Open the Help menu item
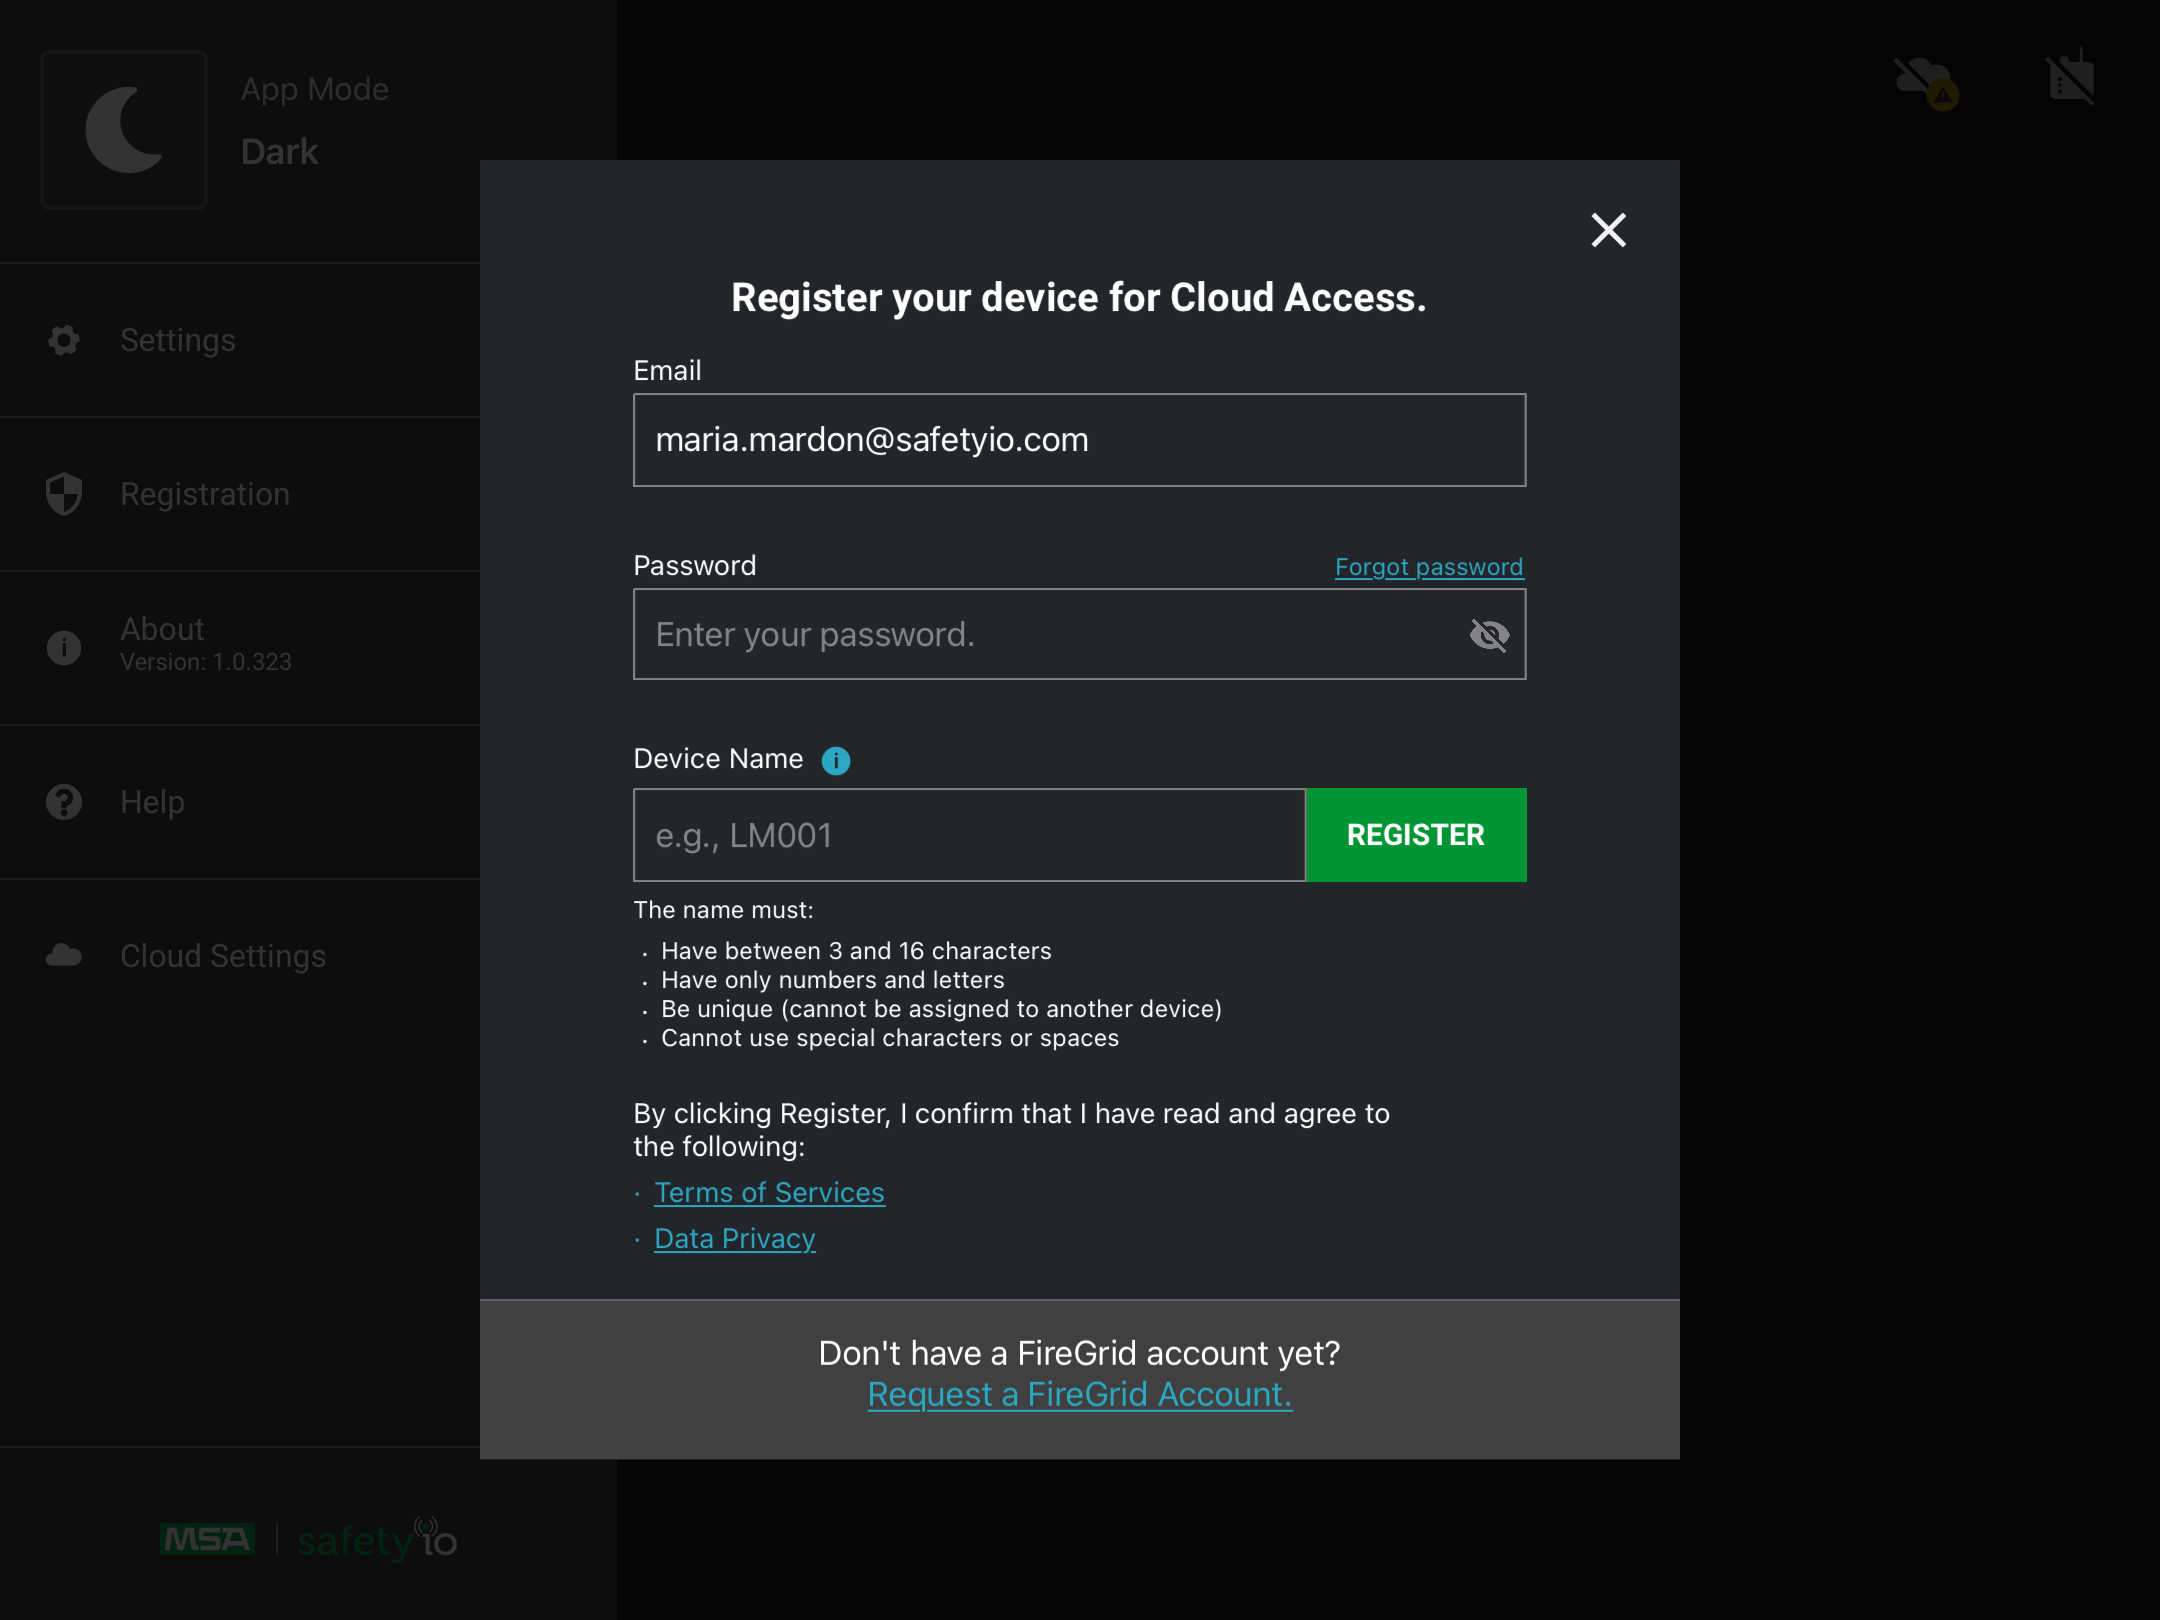 (x=240, y=802)
